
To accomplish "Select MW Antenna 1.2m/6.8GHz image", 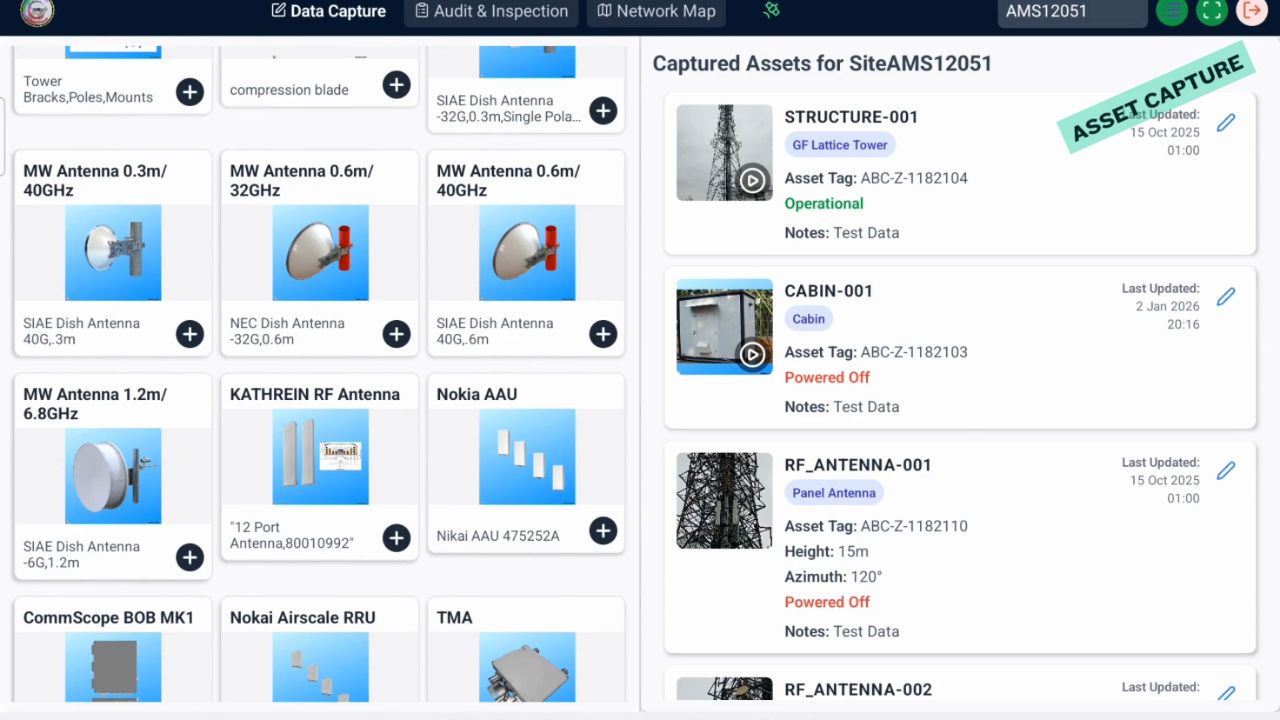I will tap(113, 476).
